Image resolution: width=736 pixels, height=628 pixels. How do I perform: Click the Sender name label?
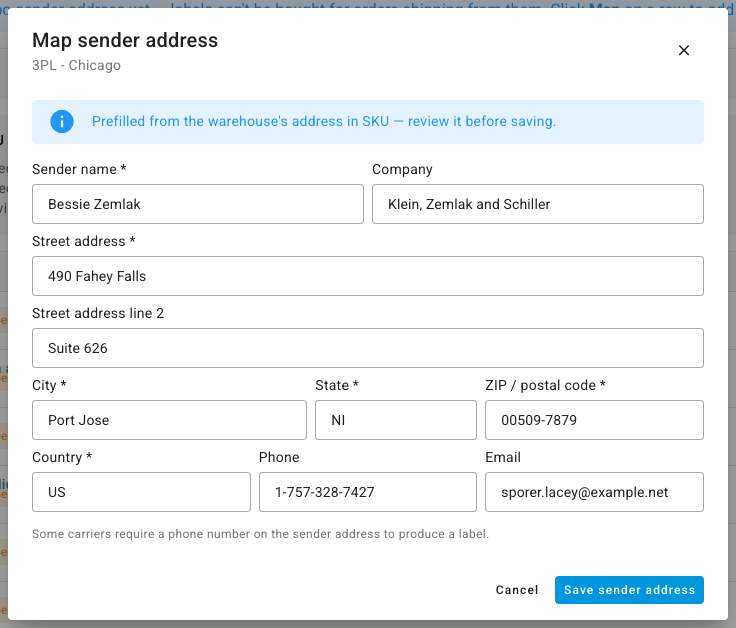coord(79,169)
